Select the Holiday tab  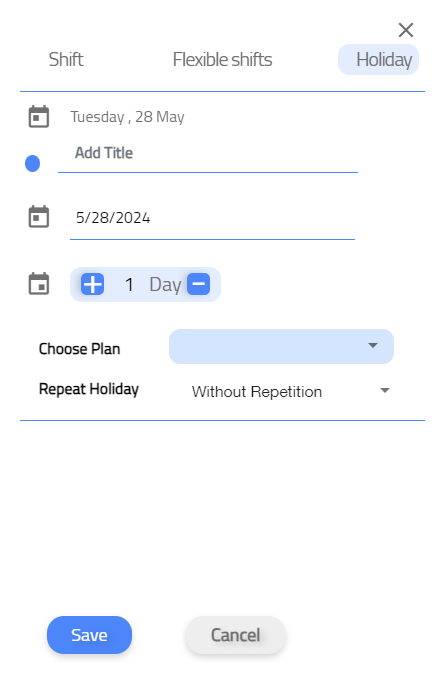click(378, 60)
